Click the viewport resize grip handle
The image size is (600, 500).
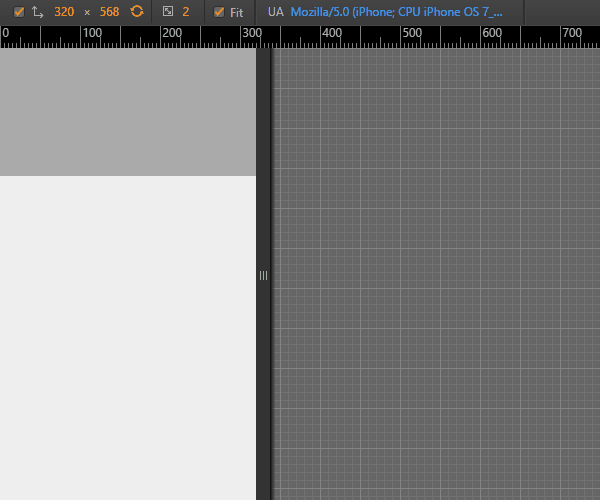tap(264, 275)
